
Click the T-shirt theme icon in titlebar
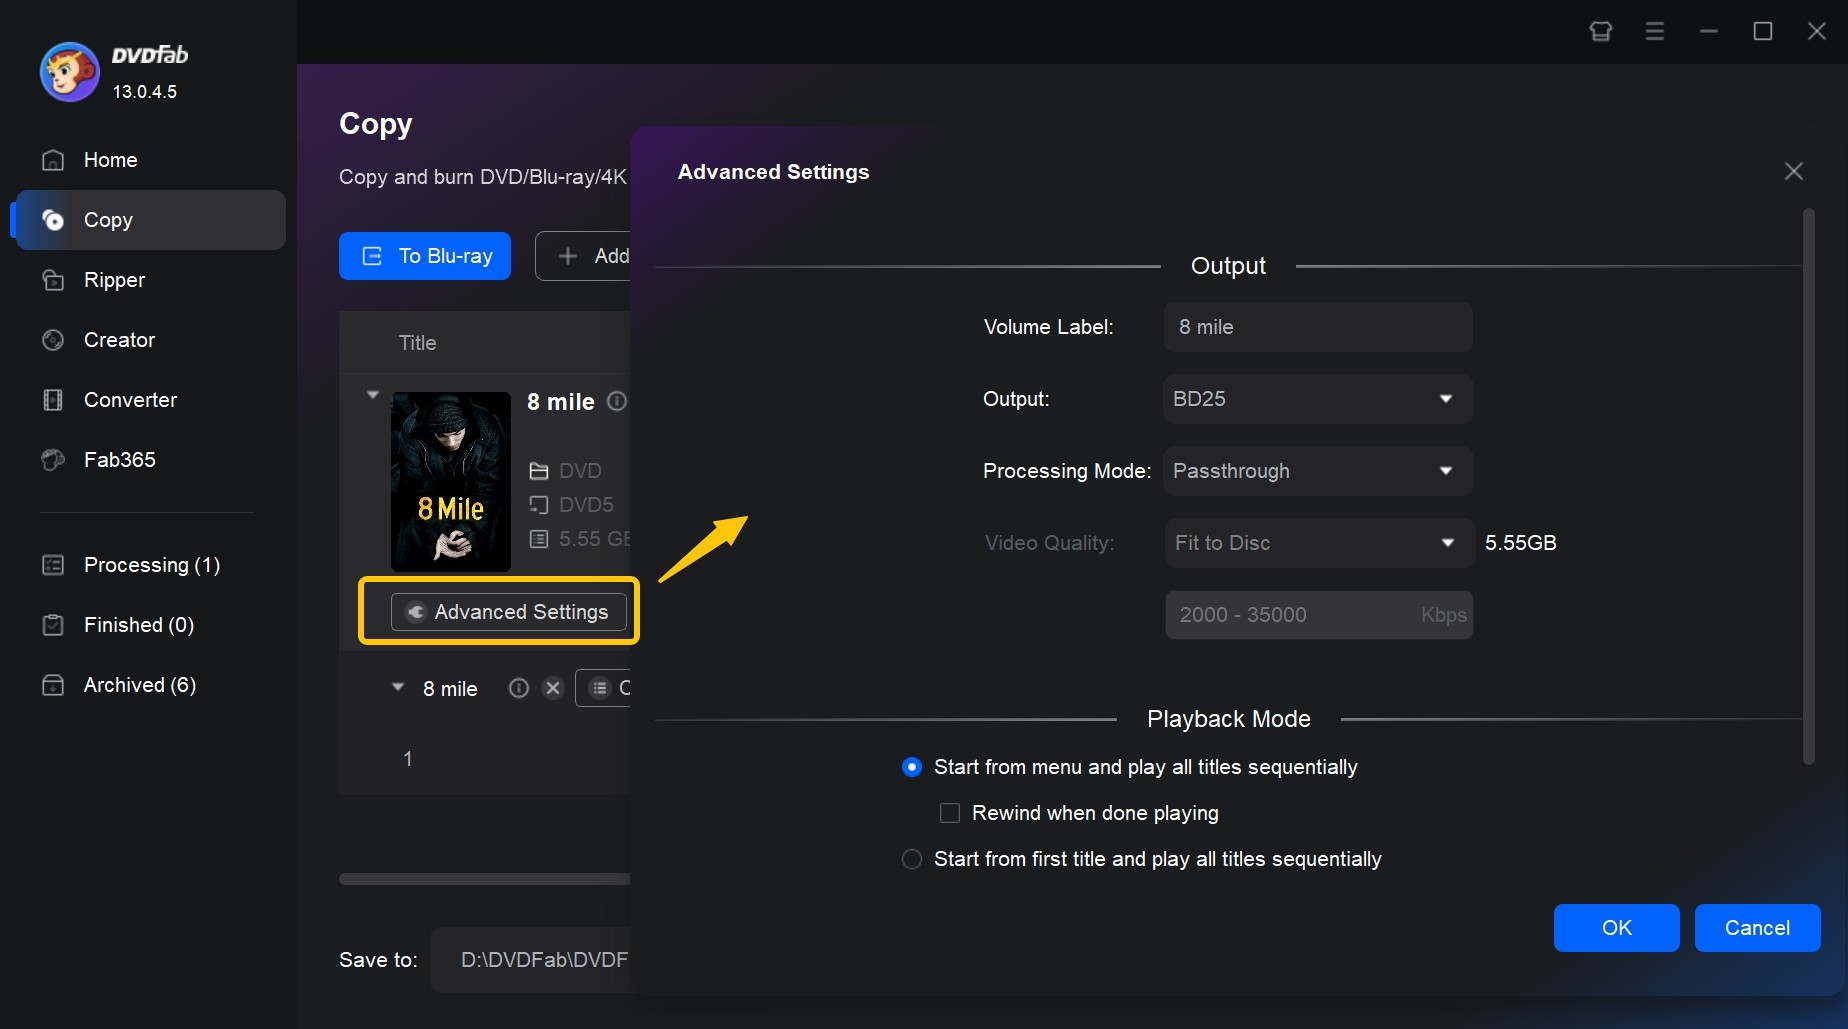pyautogui.click(x=1601, y=31)
